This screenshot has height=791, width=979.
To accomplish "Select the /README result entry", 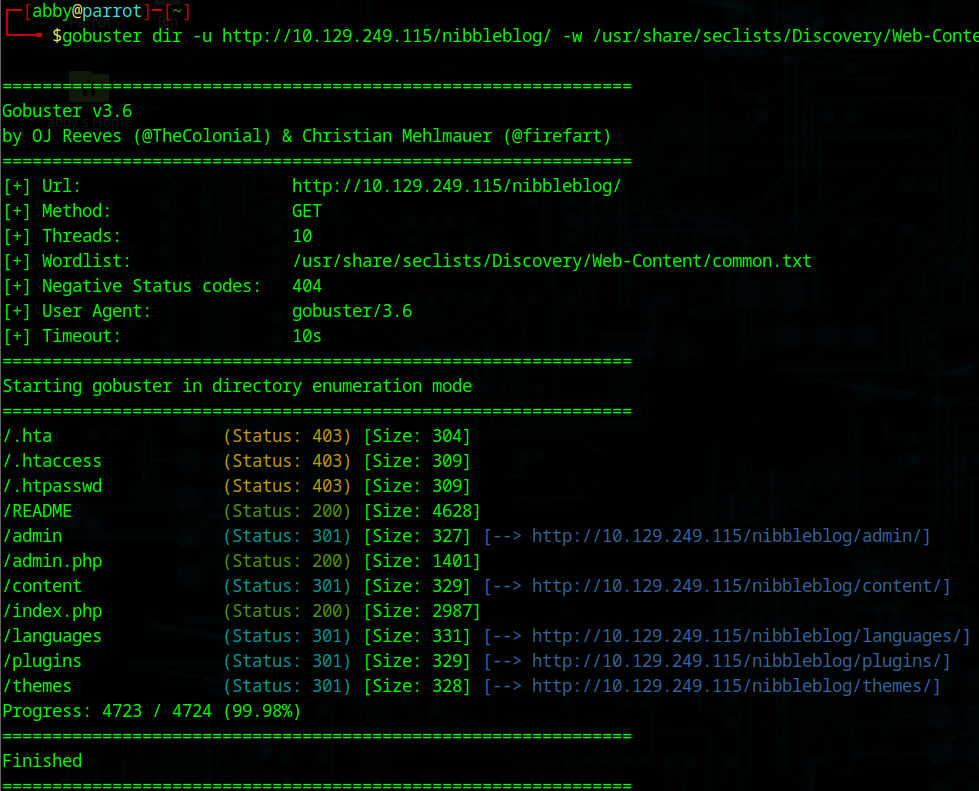I will point(38,511).
